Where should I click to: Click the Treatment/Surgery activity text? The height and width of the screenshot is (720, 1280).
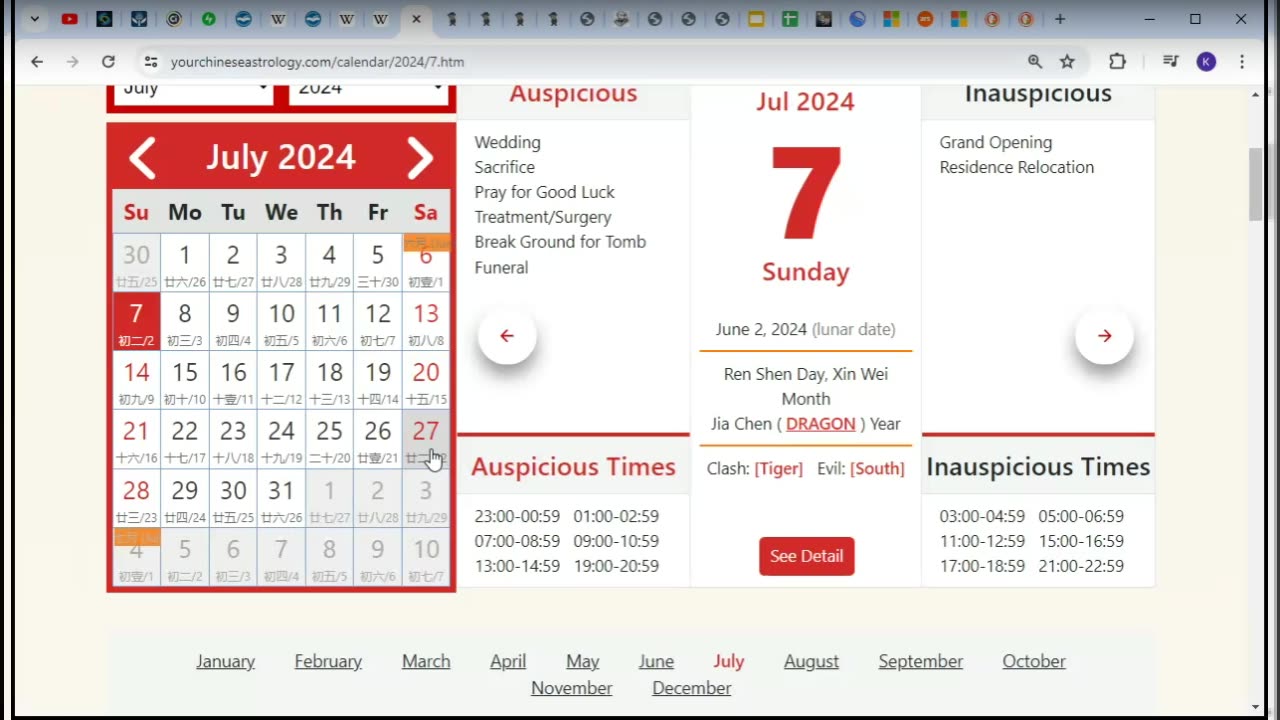point(543,217)
